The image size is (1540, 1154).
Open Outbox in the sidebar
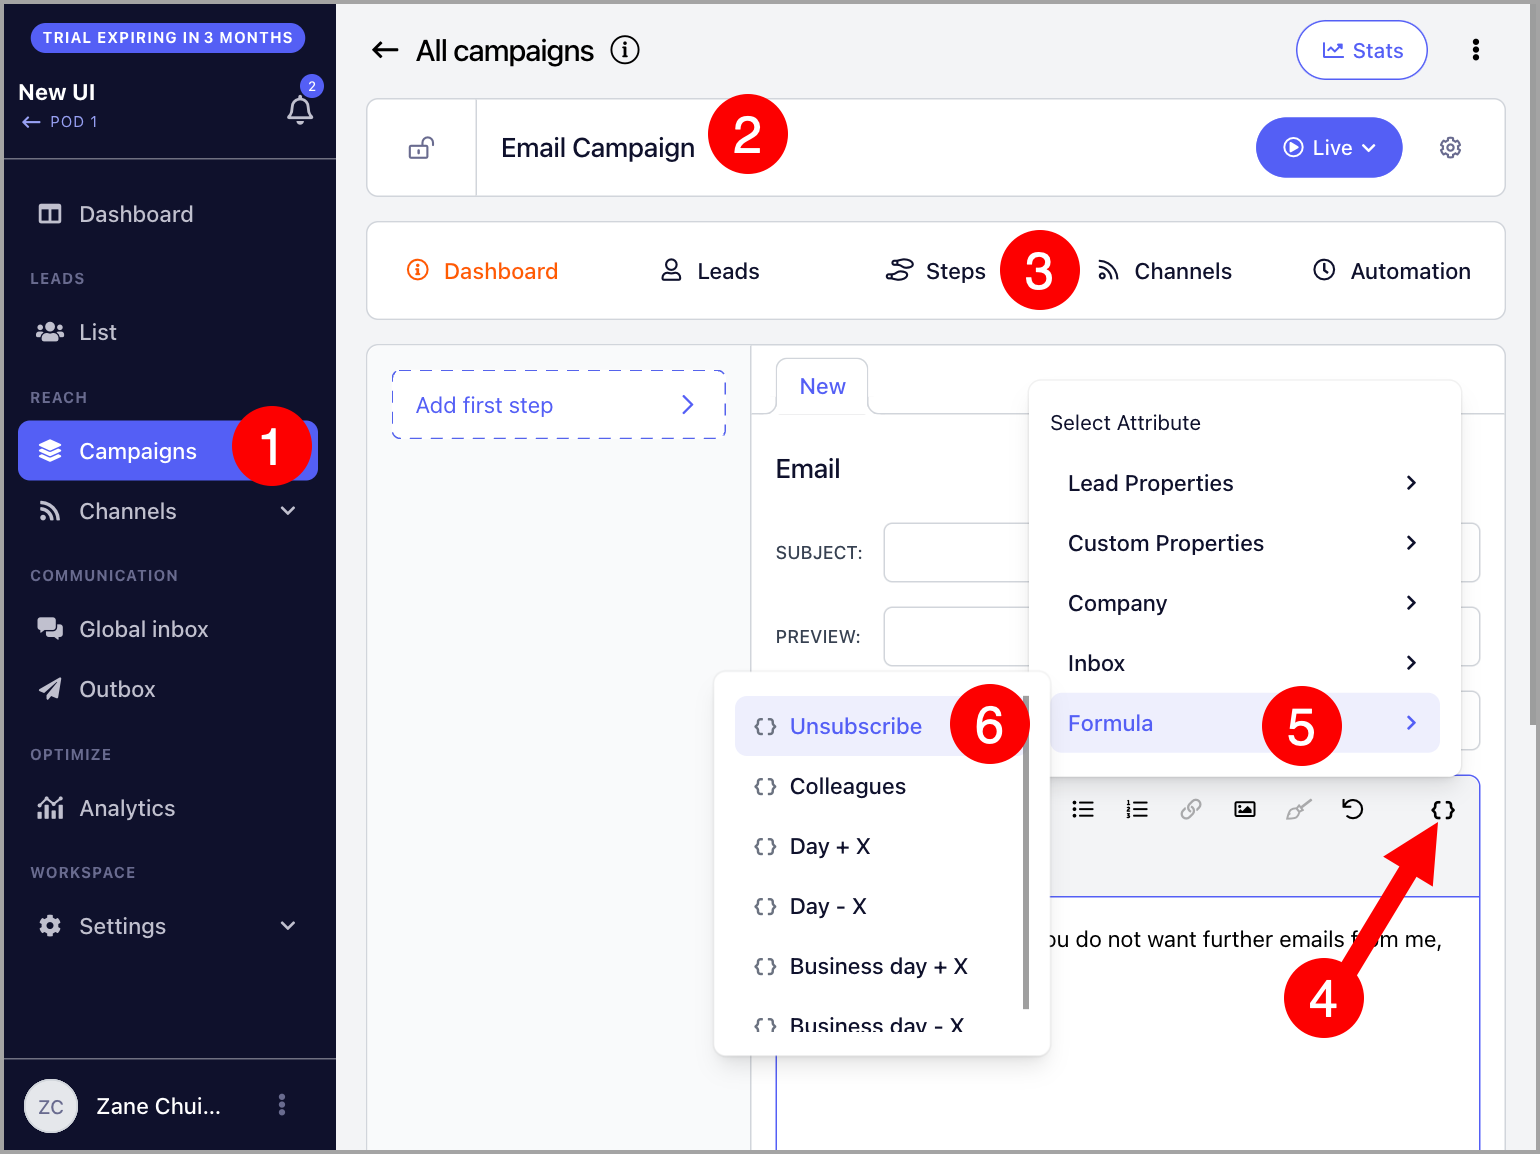tap(168, 689)
